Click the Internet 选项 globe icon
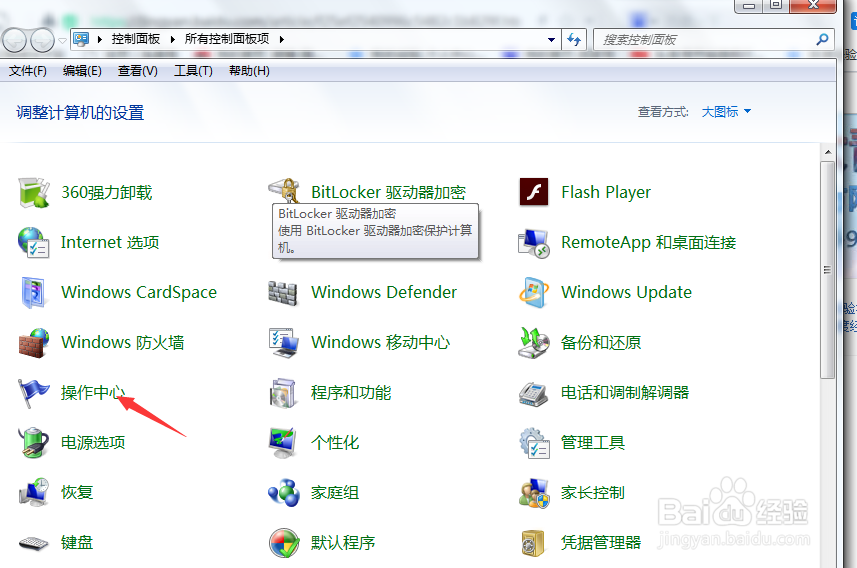The image size is (857, 568). 34,242
